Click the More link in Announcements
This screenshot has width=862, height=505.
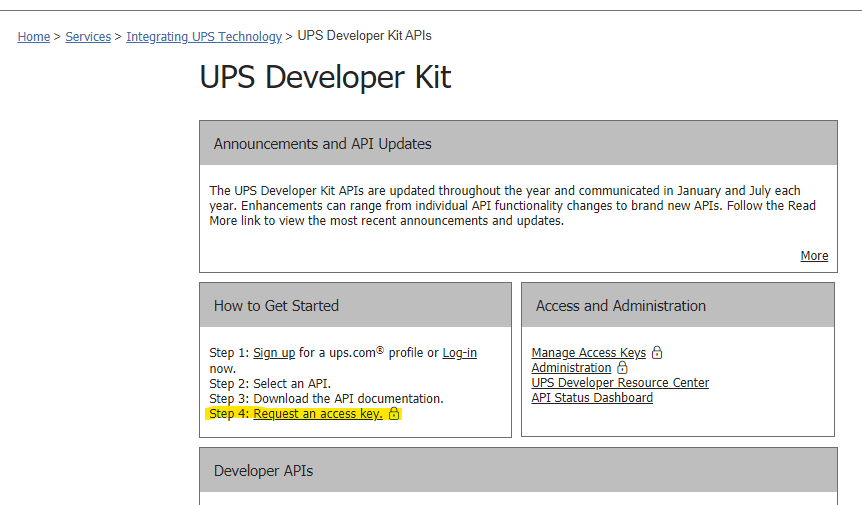point(814,256)
